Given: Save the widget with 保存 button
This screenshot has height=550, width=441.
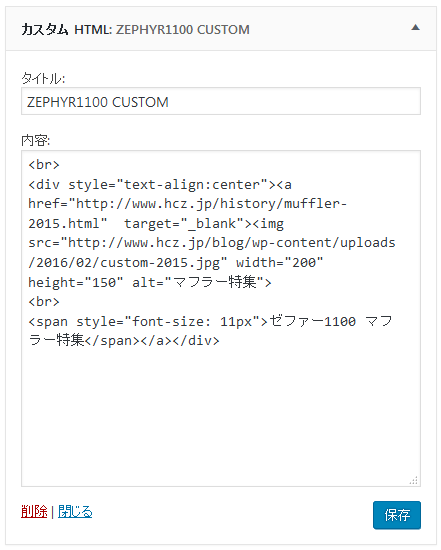Looking at the screenshot, I should tap(397, 515).
